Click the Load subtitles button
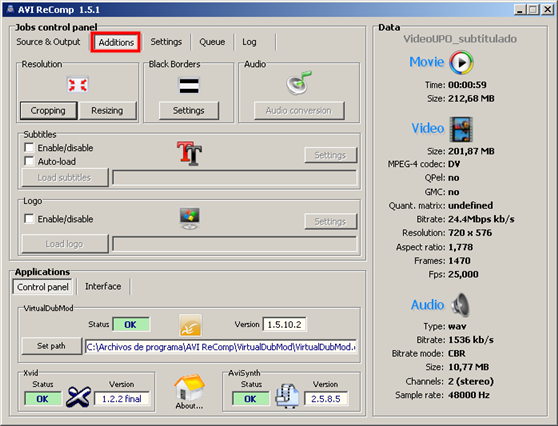Viewport: 558px width, 426px height. 65,178
